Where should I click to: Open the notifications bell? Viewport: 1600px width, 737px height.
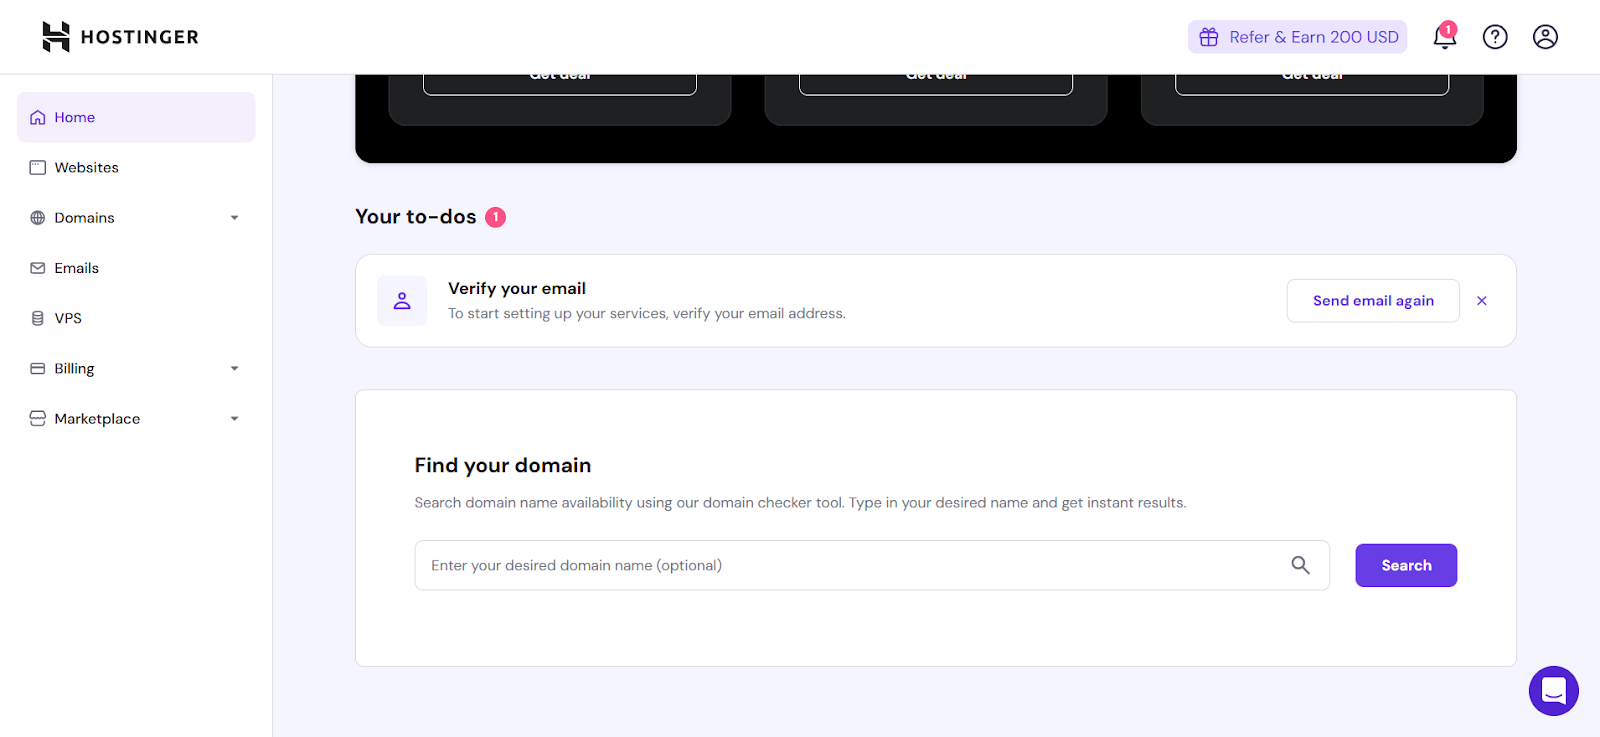click(x=1444, y=37)
